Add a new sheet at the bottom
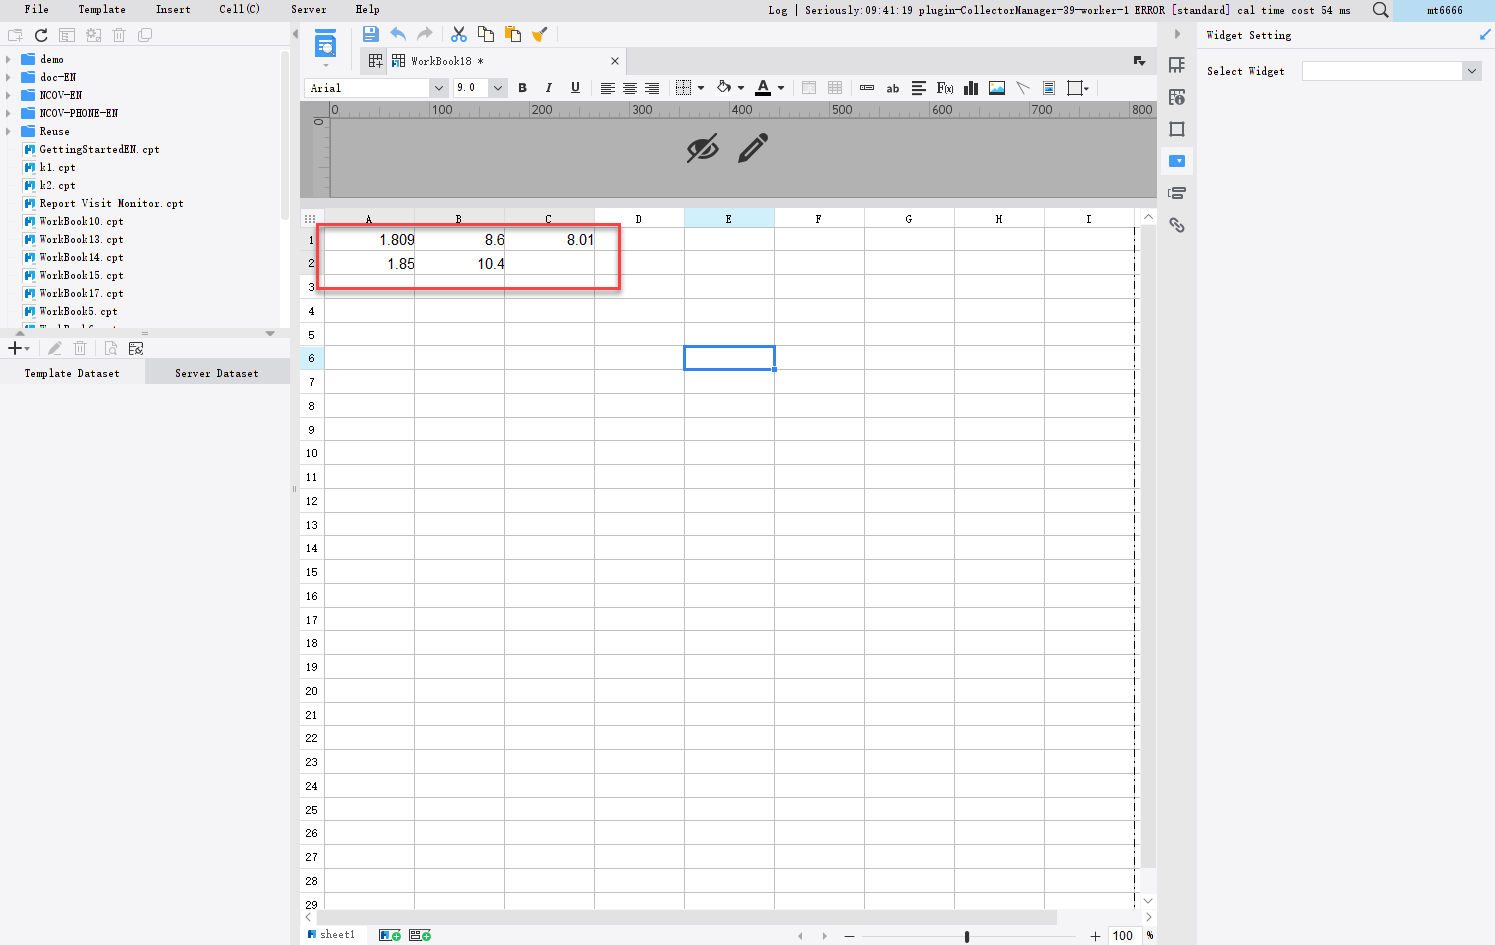The image size is (1495, 945). (x=390, y=935)
